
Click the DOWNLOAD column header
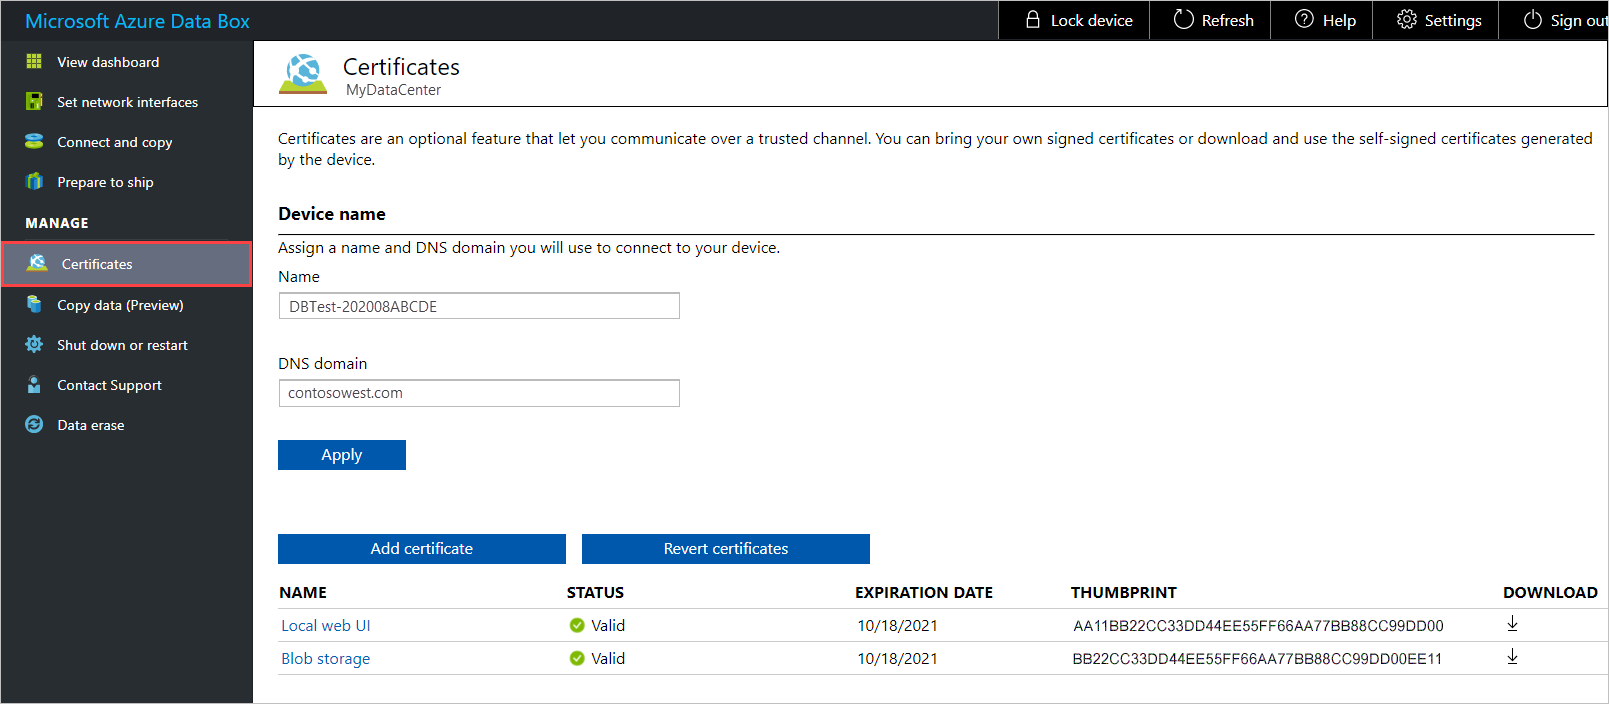[1550, 593]
